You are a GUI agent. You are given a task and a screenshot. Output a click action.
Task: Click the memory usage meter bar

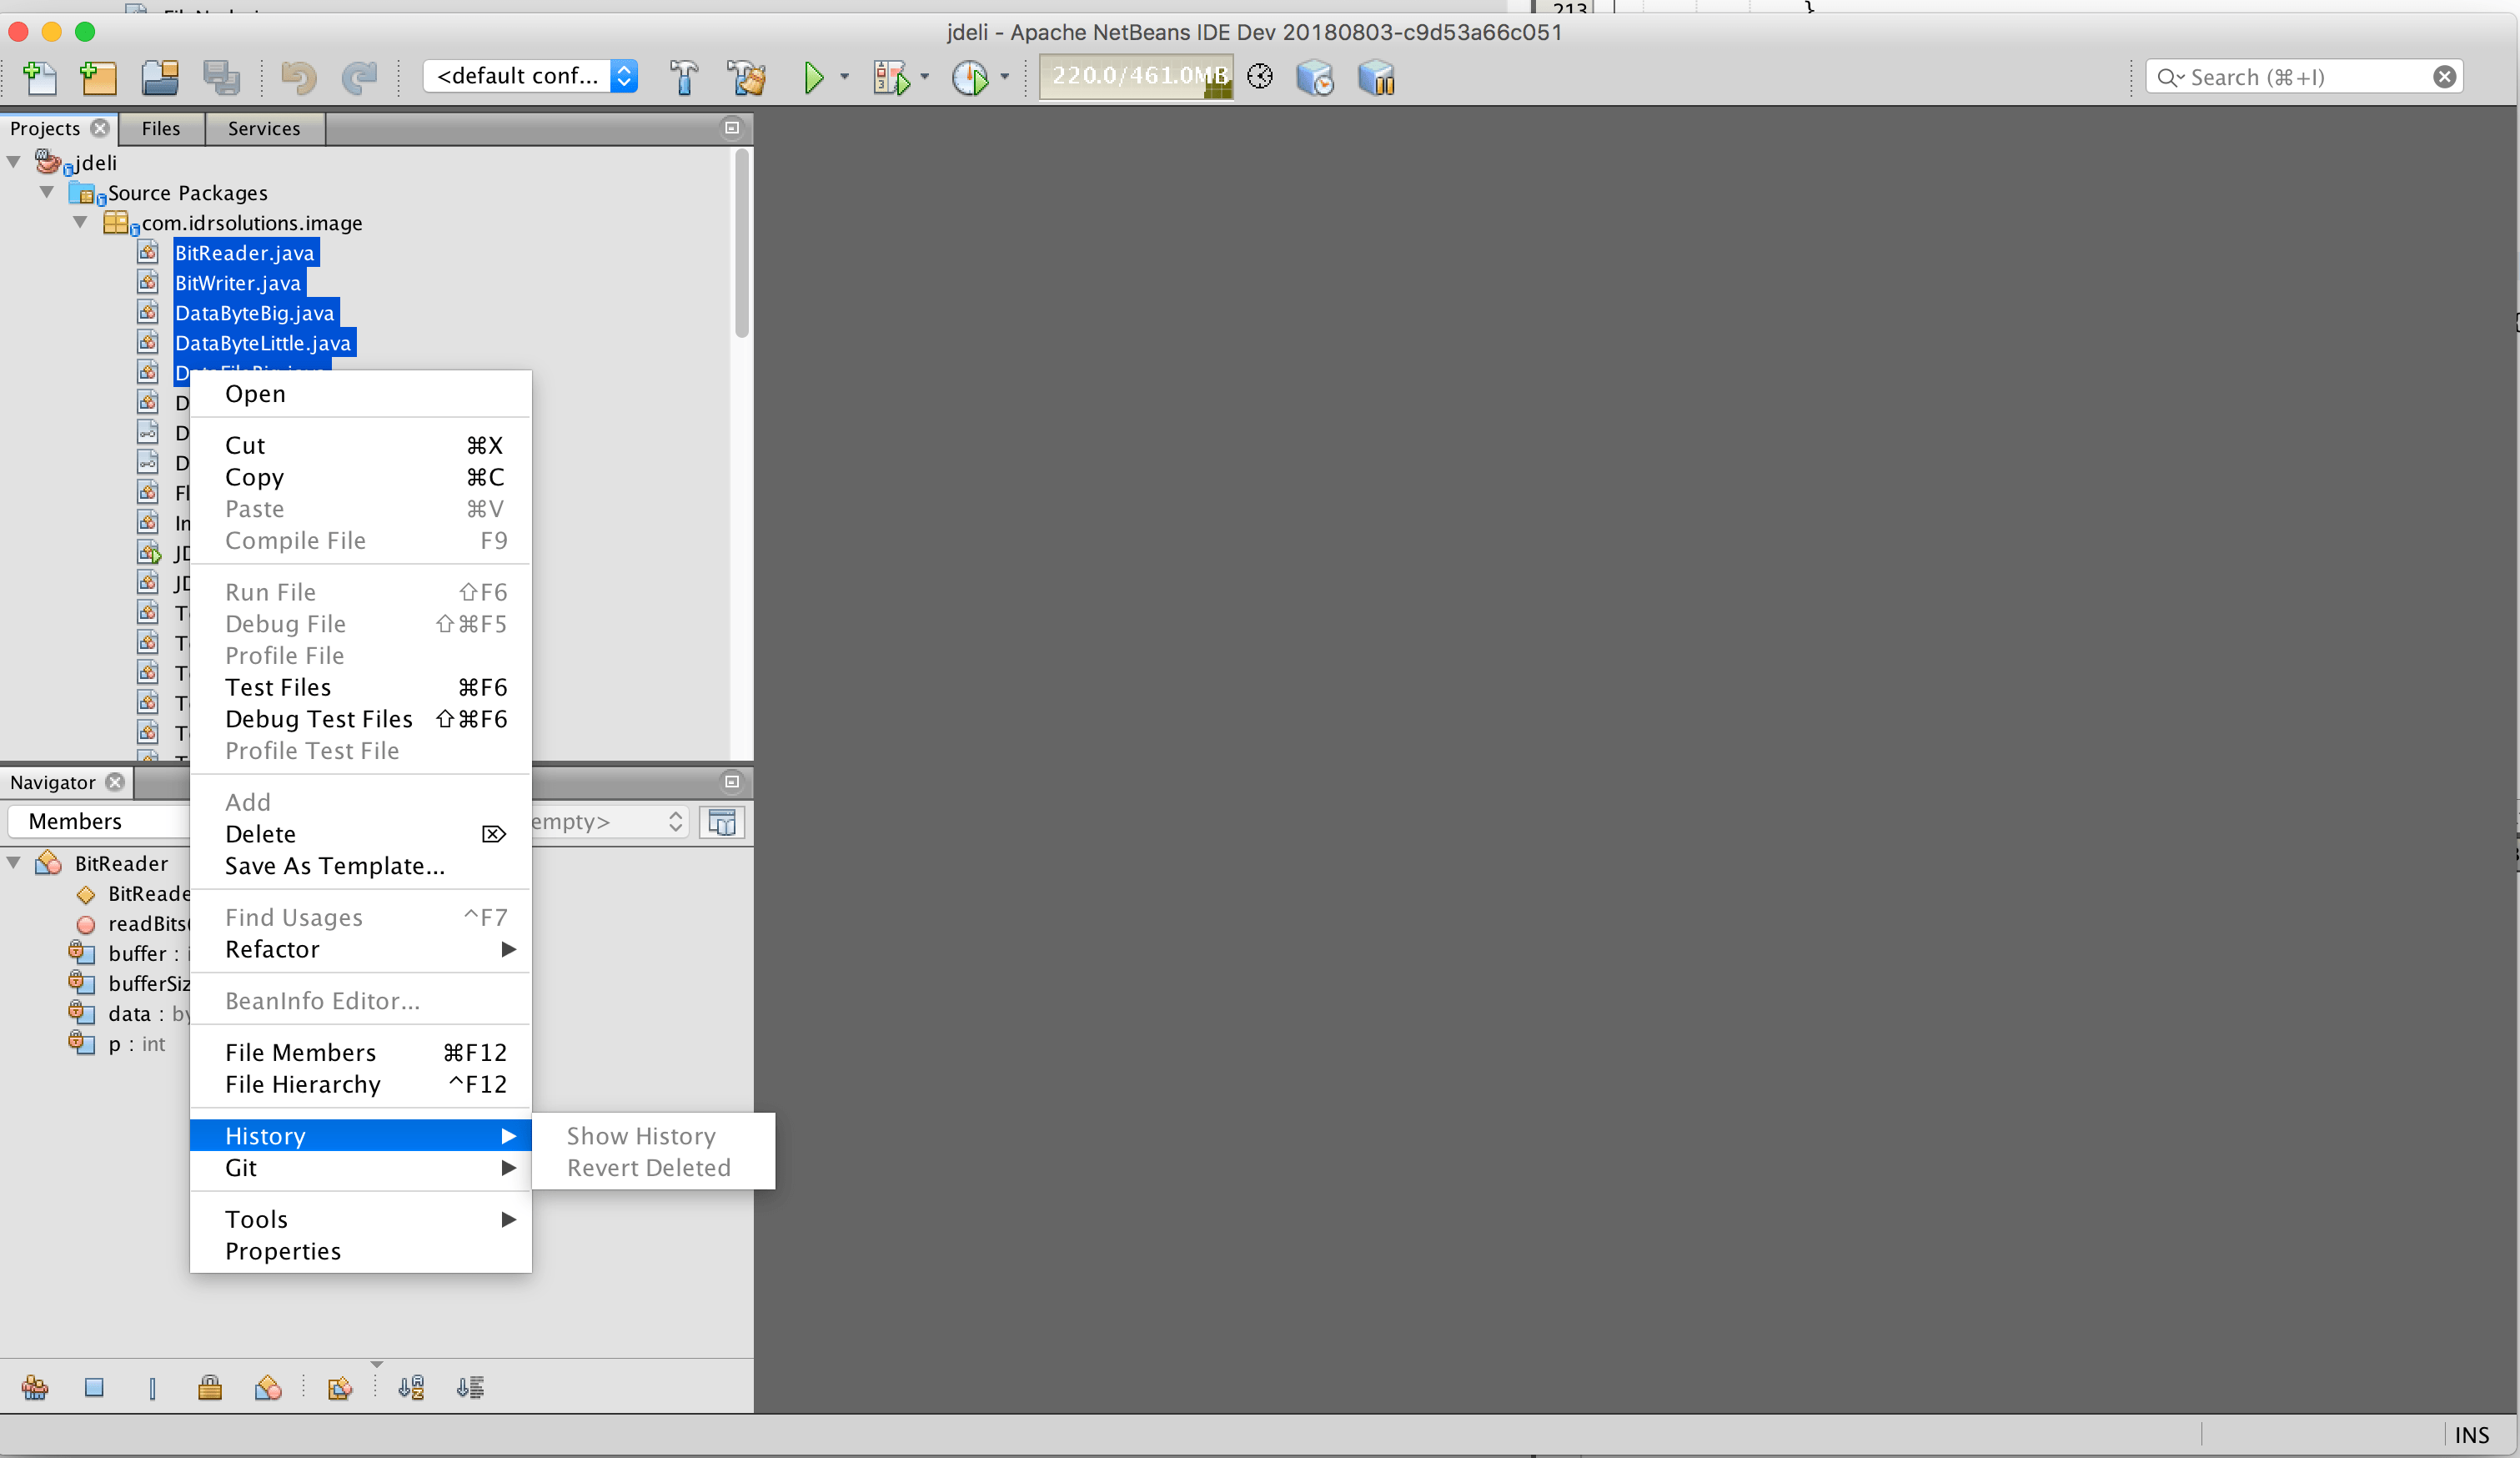click(1135, 77)
